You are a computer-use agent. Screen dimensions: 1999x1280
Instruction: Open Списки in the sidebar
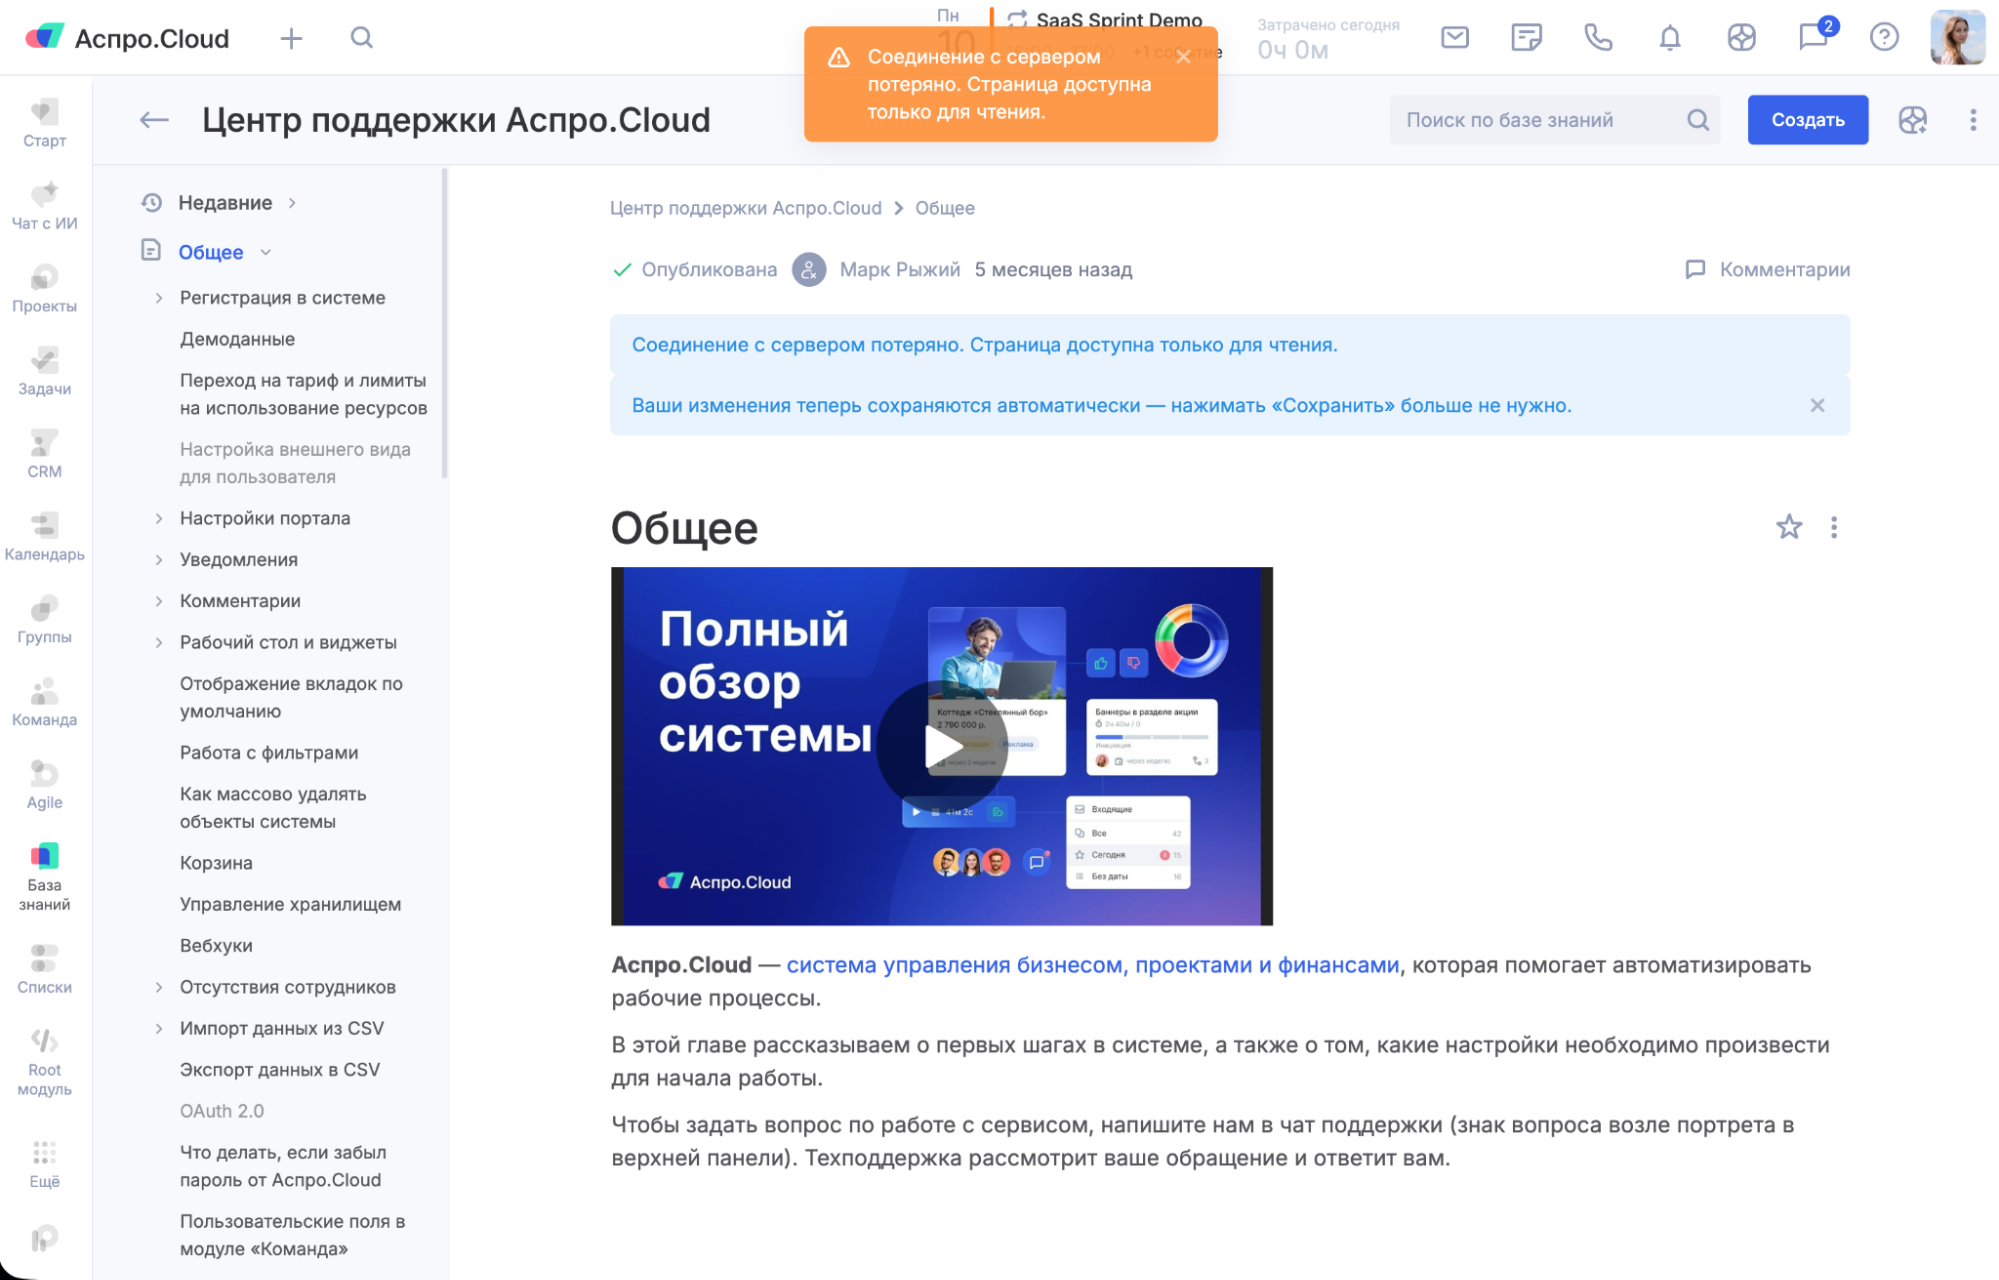pyautogui.click(x=45, y=970)
